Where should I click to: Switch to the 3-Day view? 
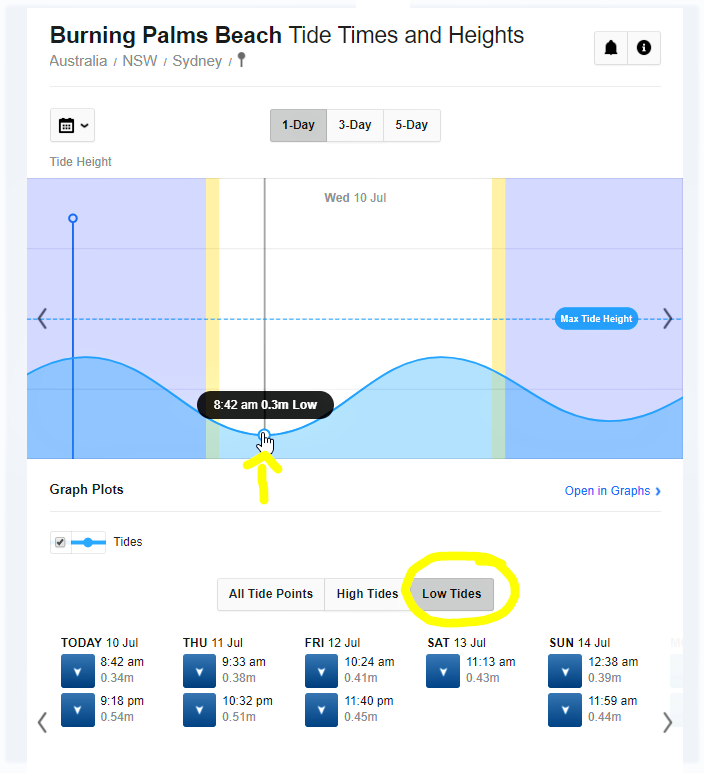click(355, 125)
